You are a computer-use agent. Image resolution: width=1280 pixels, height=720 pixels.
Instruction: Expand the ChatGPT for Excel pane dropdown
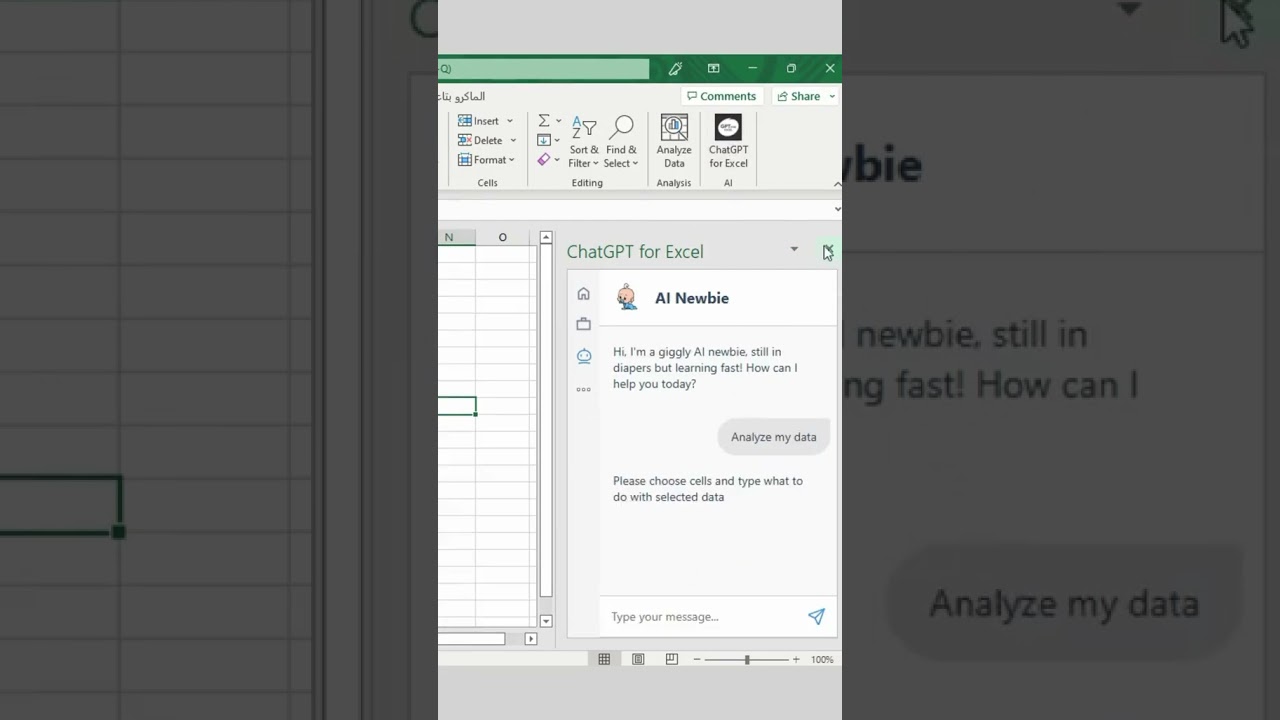click(x=793, y=249)
